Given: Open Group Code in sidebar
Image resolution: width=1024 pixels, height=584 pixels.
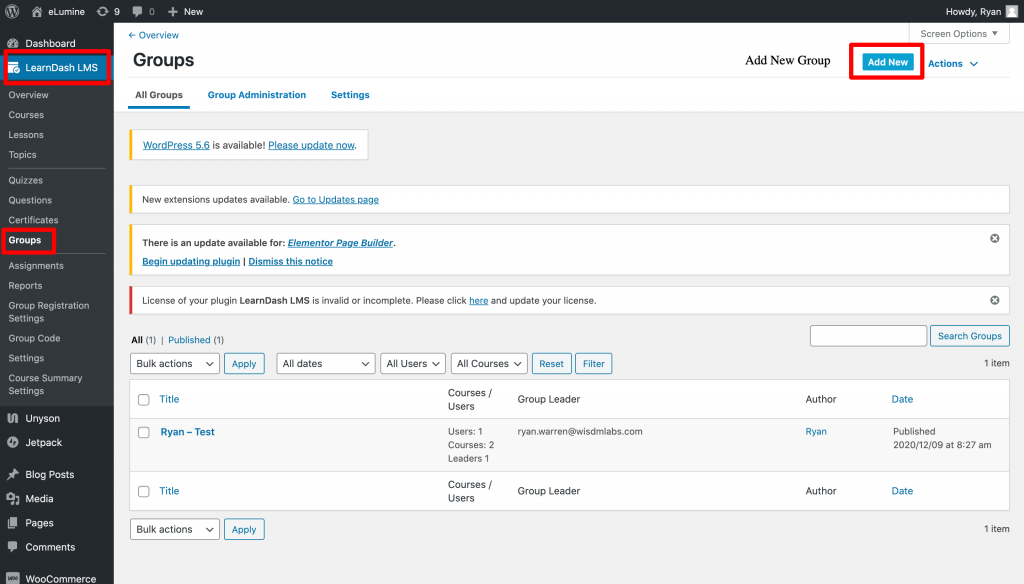Looking at the screenshot, I should (x=35, y=338).
